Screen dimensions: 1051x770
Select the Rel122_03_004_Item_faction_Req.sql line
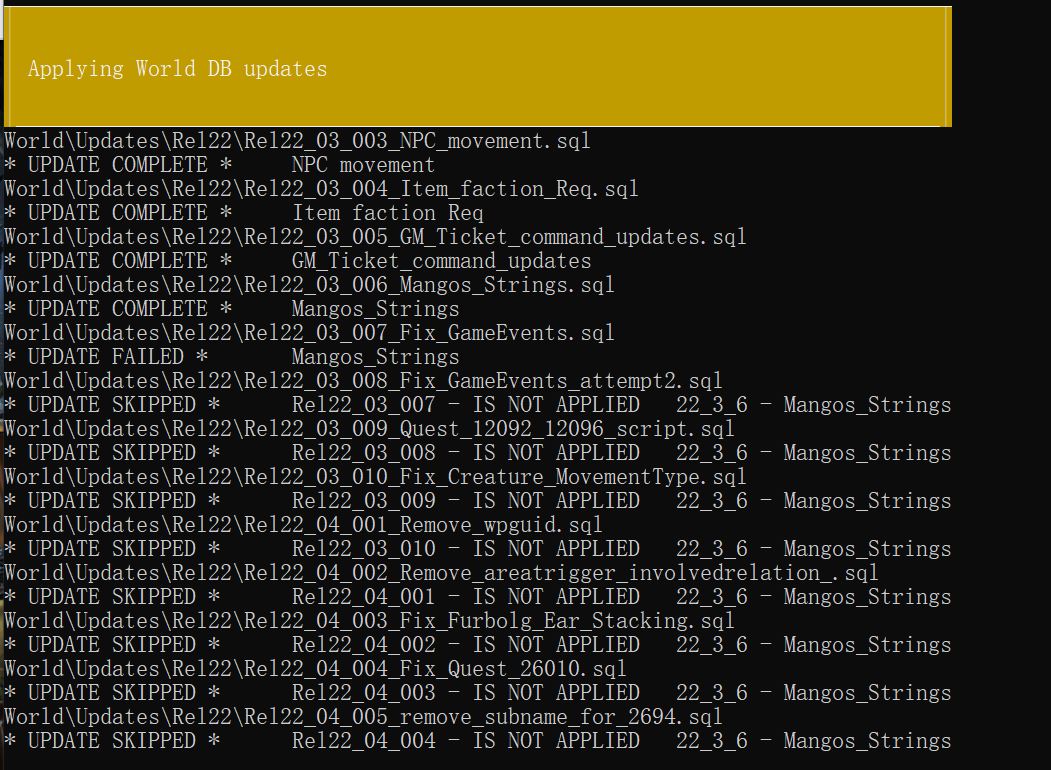[321, 189]
